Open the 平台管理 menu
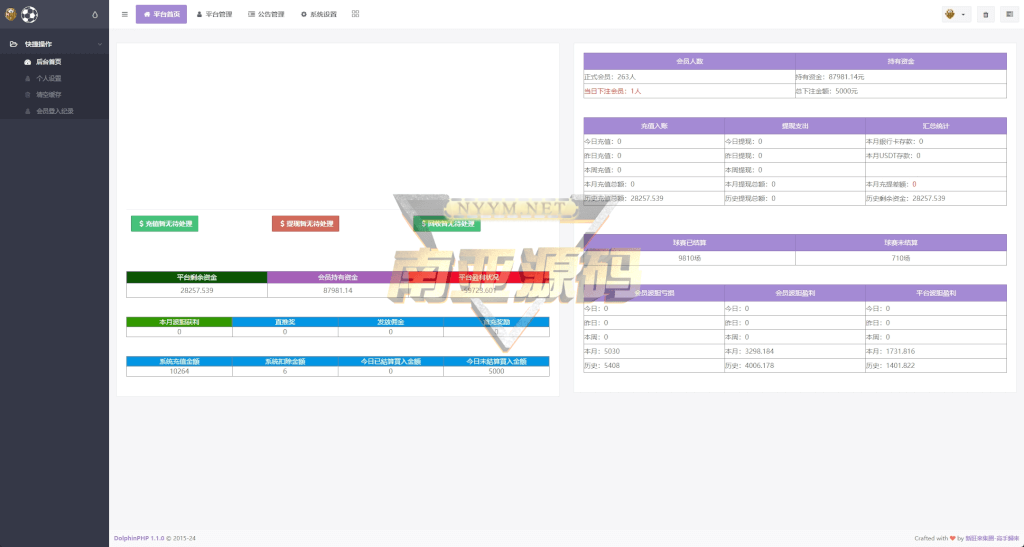1024x547 pixels. (x=214, y=15)
